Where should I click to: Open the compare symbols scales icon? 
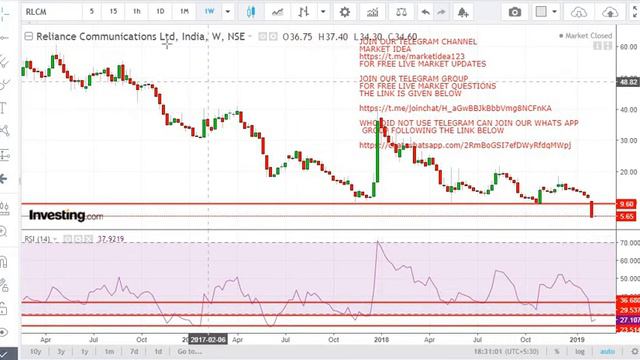(x=401, y=12)
